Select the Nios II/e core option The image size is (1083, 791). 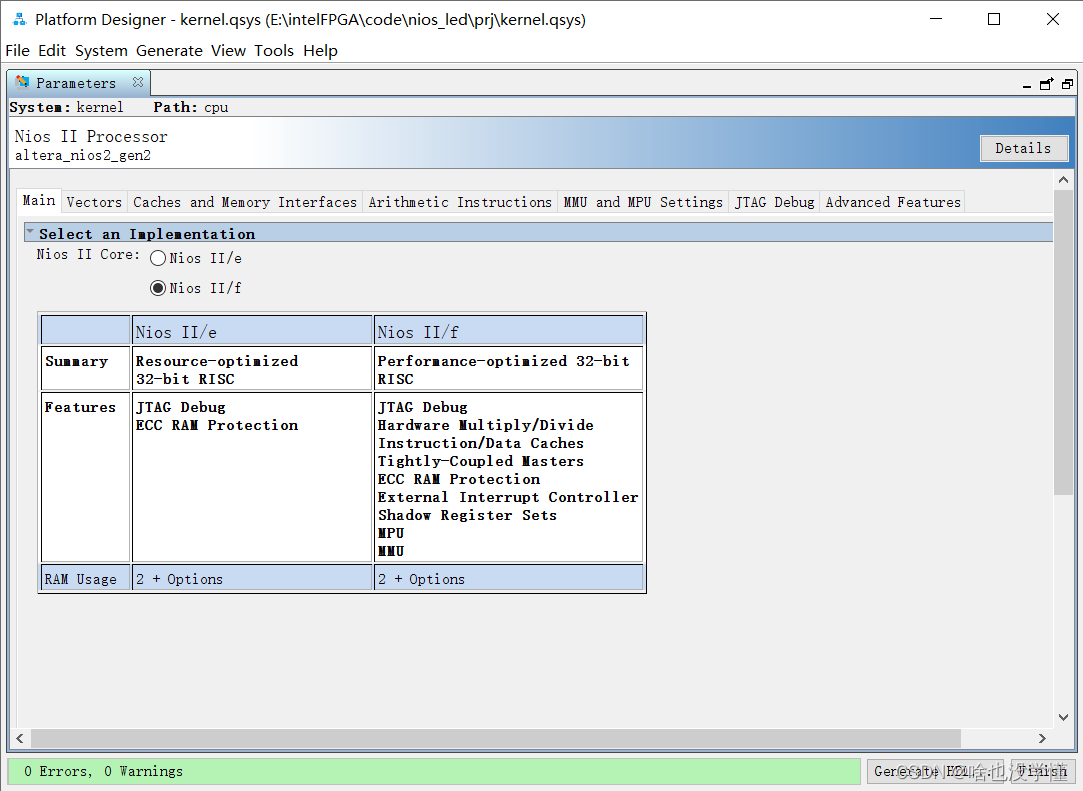(158, 258)
